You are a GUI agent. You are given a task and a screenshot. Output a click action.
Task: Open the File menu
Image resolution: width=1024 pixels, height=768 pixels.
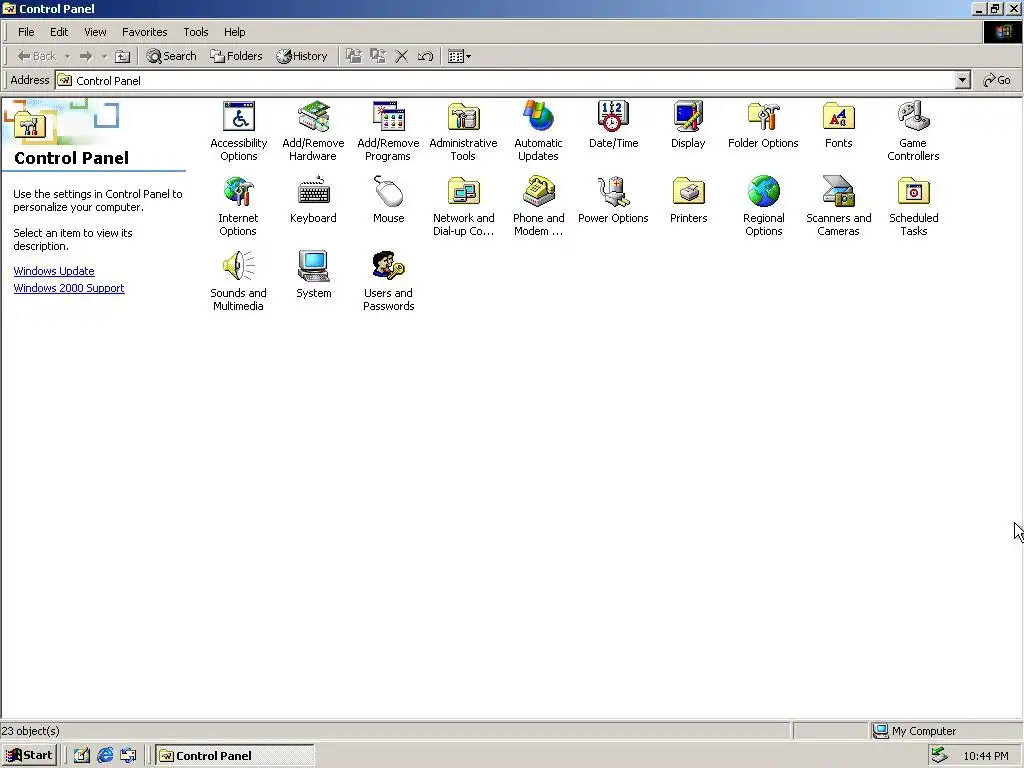[26, 32]
